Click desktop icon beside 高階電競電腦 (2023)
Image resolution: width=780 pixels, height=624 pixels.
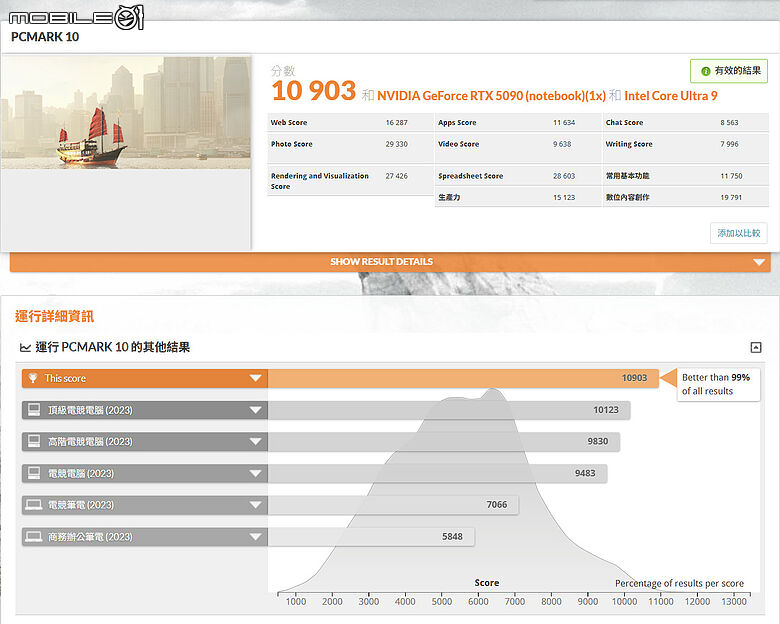(x=34, y=441)
